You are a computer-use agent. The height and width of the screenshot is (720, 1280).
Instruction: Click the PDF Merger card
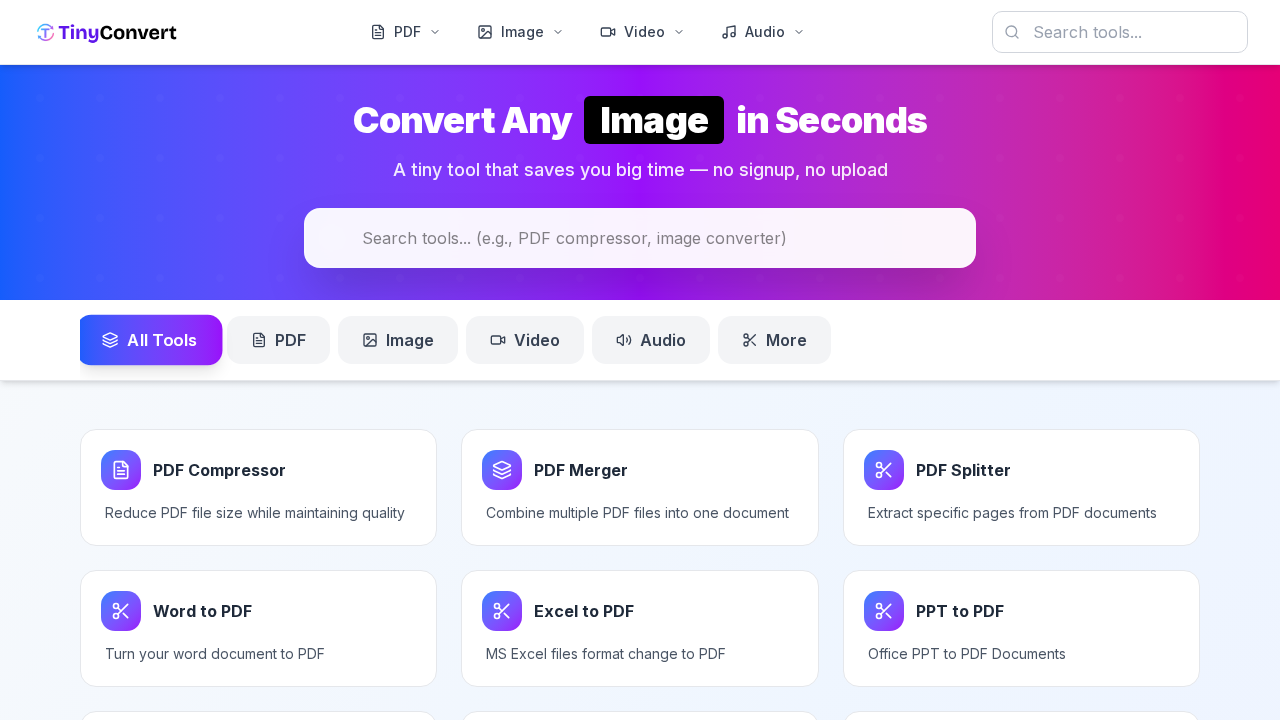coord(639,487)
